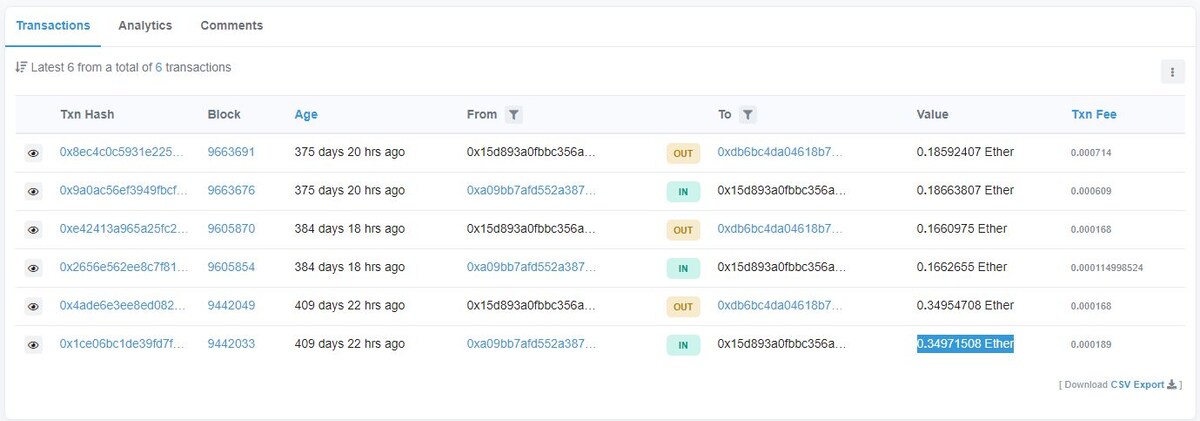Click age 384 days in block 9605854 row
1200x421 pixels.
(350, 267)
